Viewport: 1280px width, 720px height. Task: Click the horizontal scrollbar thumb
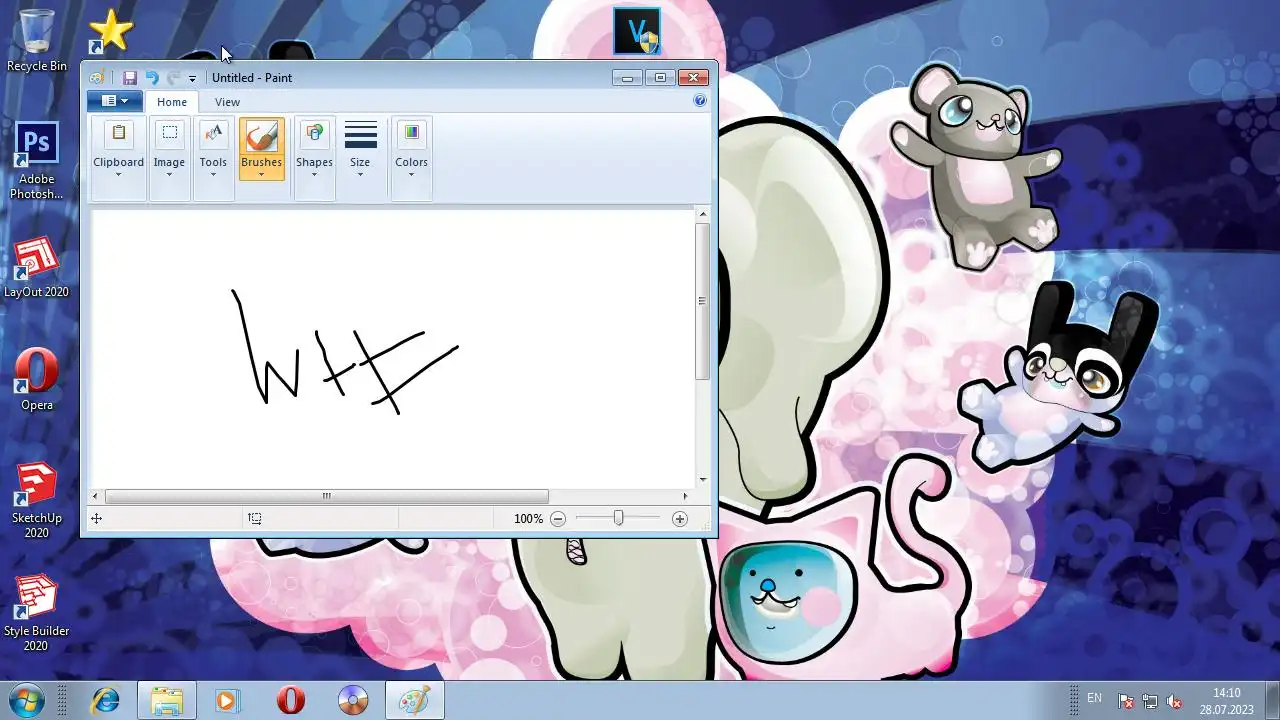coord(326,496)
